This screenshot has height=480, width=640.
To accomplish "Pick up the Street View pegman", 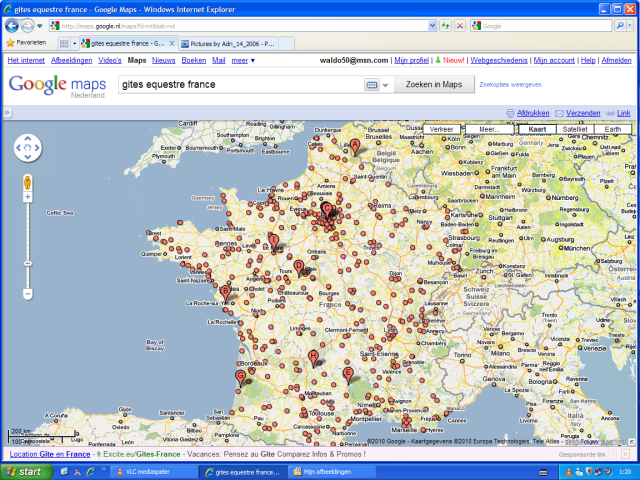I will click(27, 182).
